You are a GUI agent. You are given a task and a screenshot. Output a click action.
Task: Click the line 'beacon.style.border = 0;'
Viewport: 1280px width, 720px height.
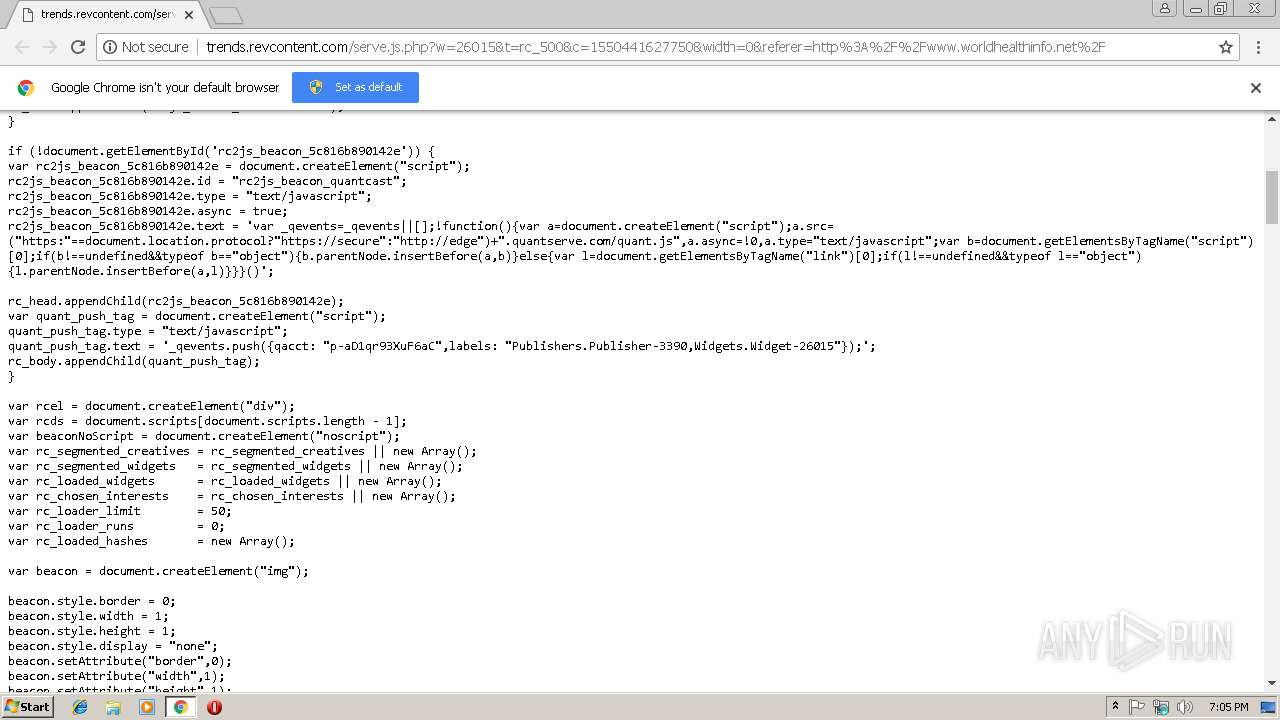click(x=92, y=601)
